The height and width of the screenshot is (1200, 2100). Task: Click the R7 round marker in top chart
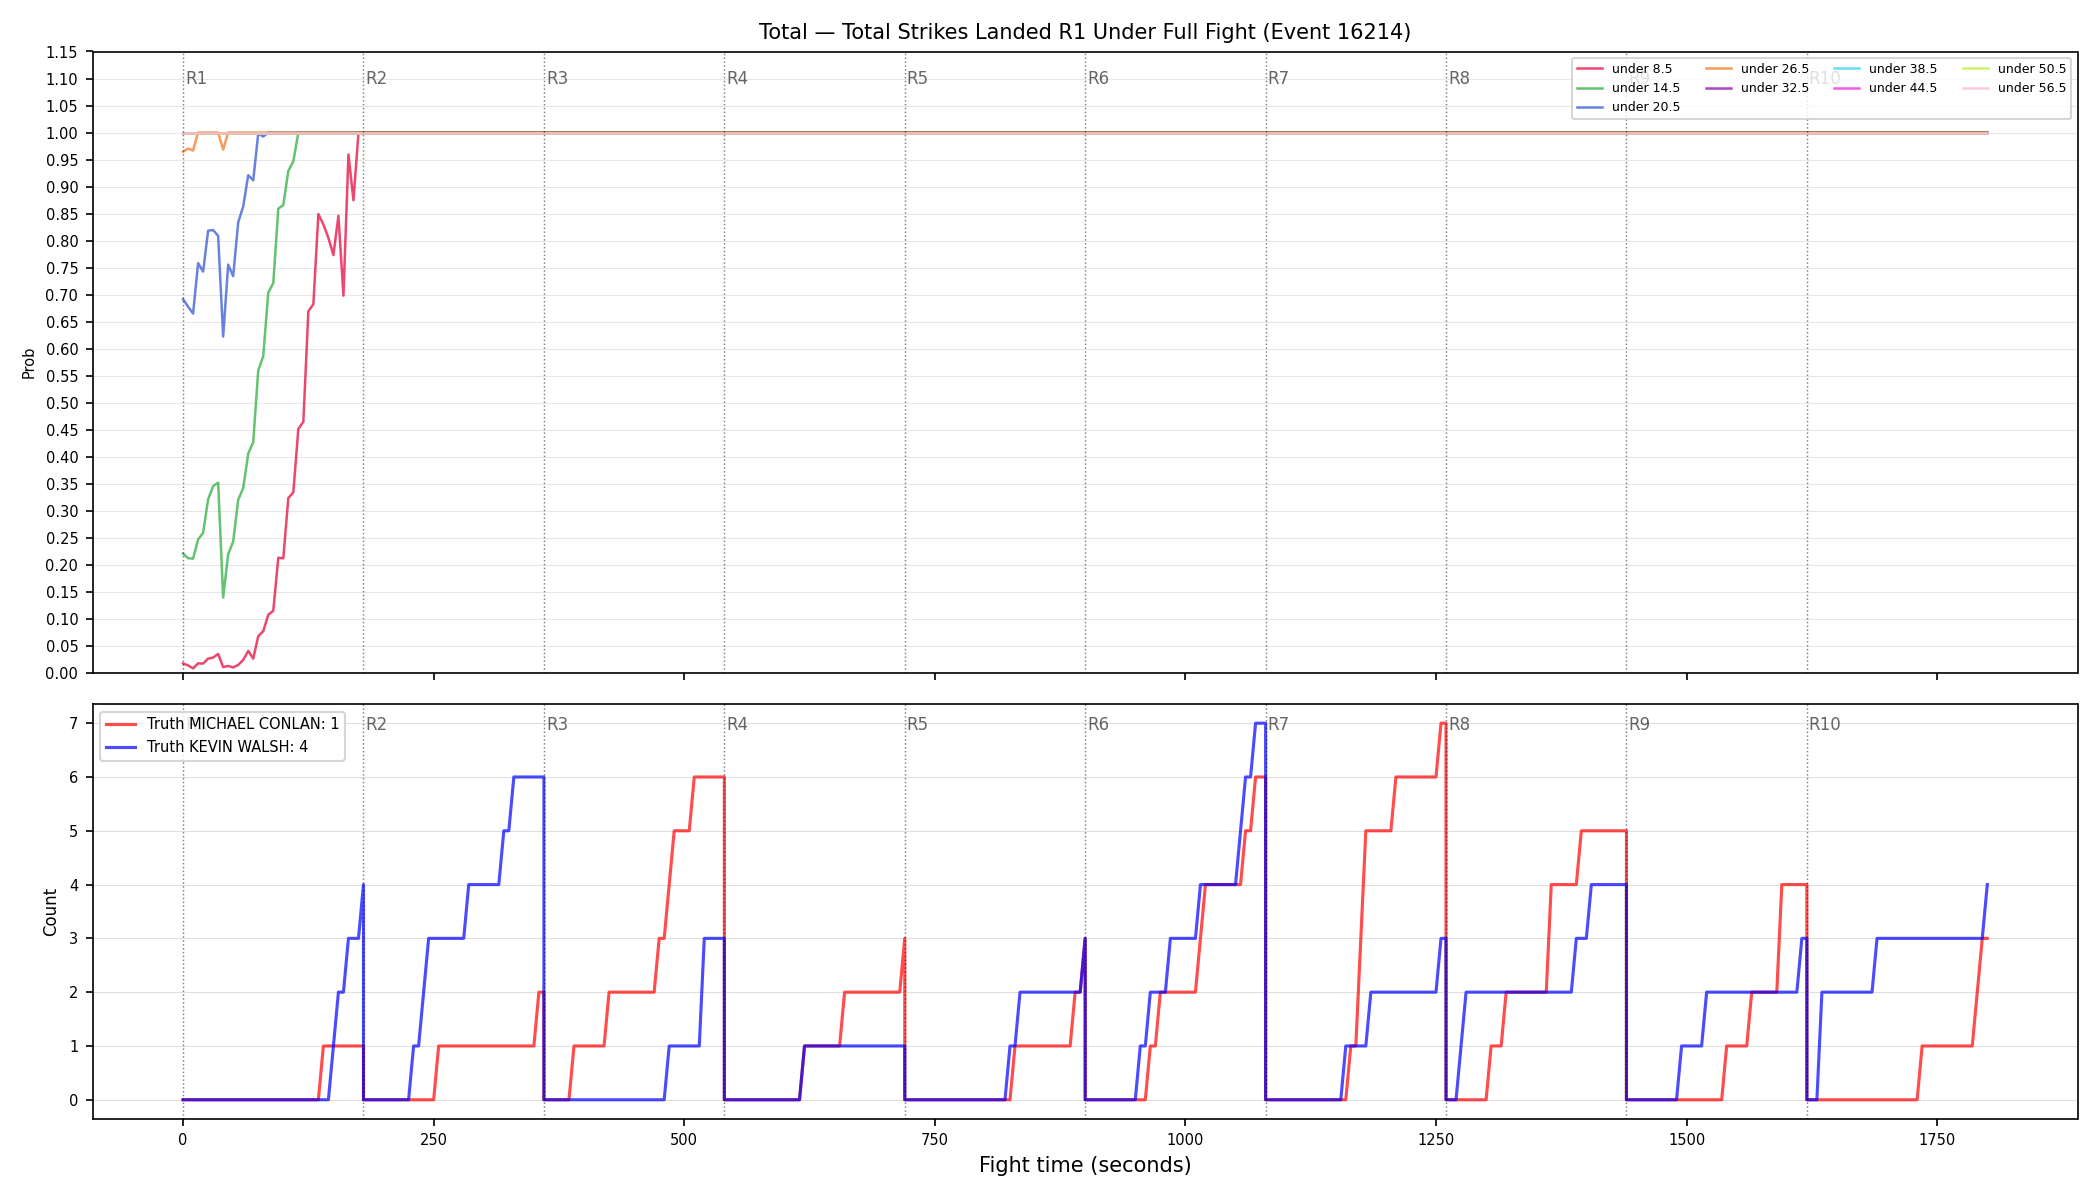tap(1278, 78)
